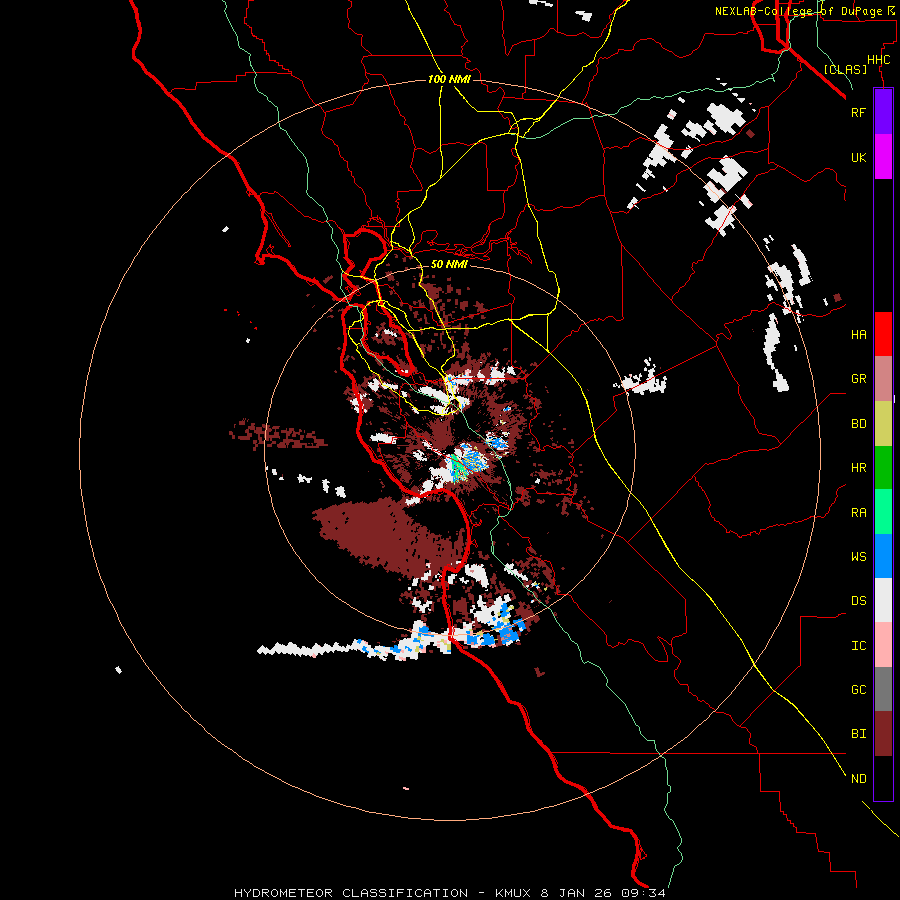Click the HA legend label
The height and width of the screenshot is (900, 900).
coord(858,334)
